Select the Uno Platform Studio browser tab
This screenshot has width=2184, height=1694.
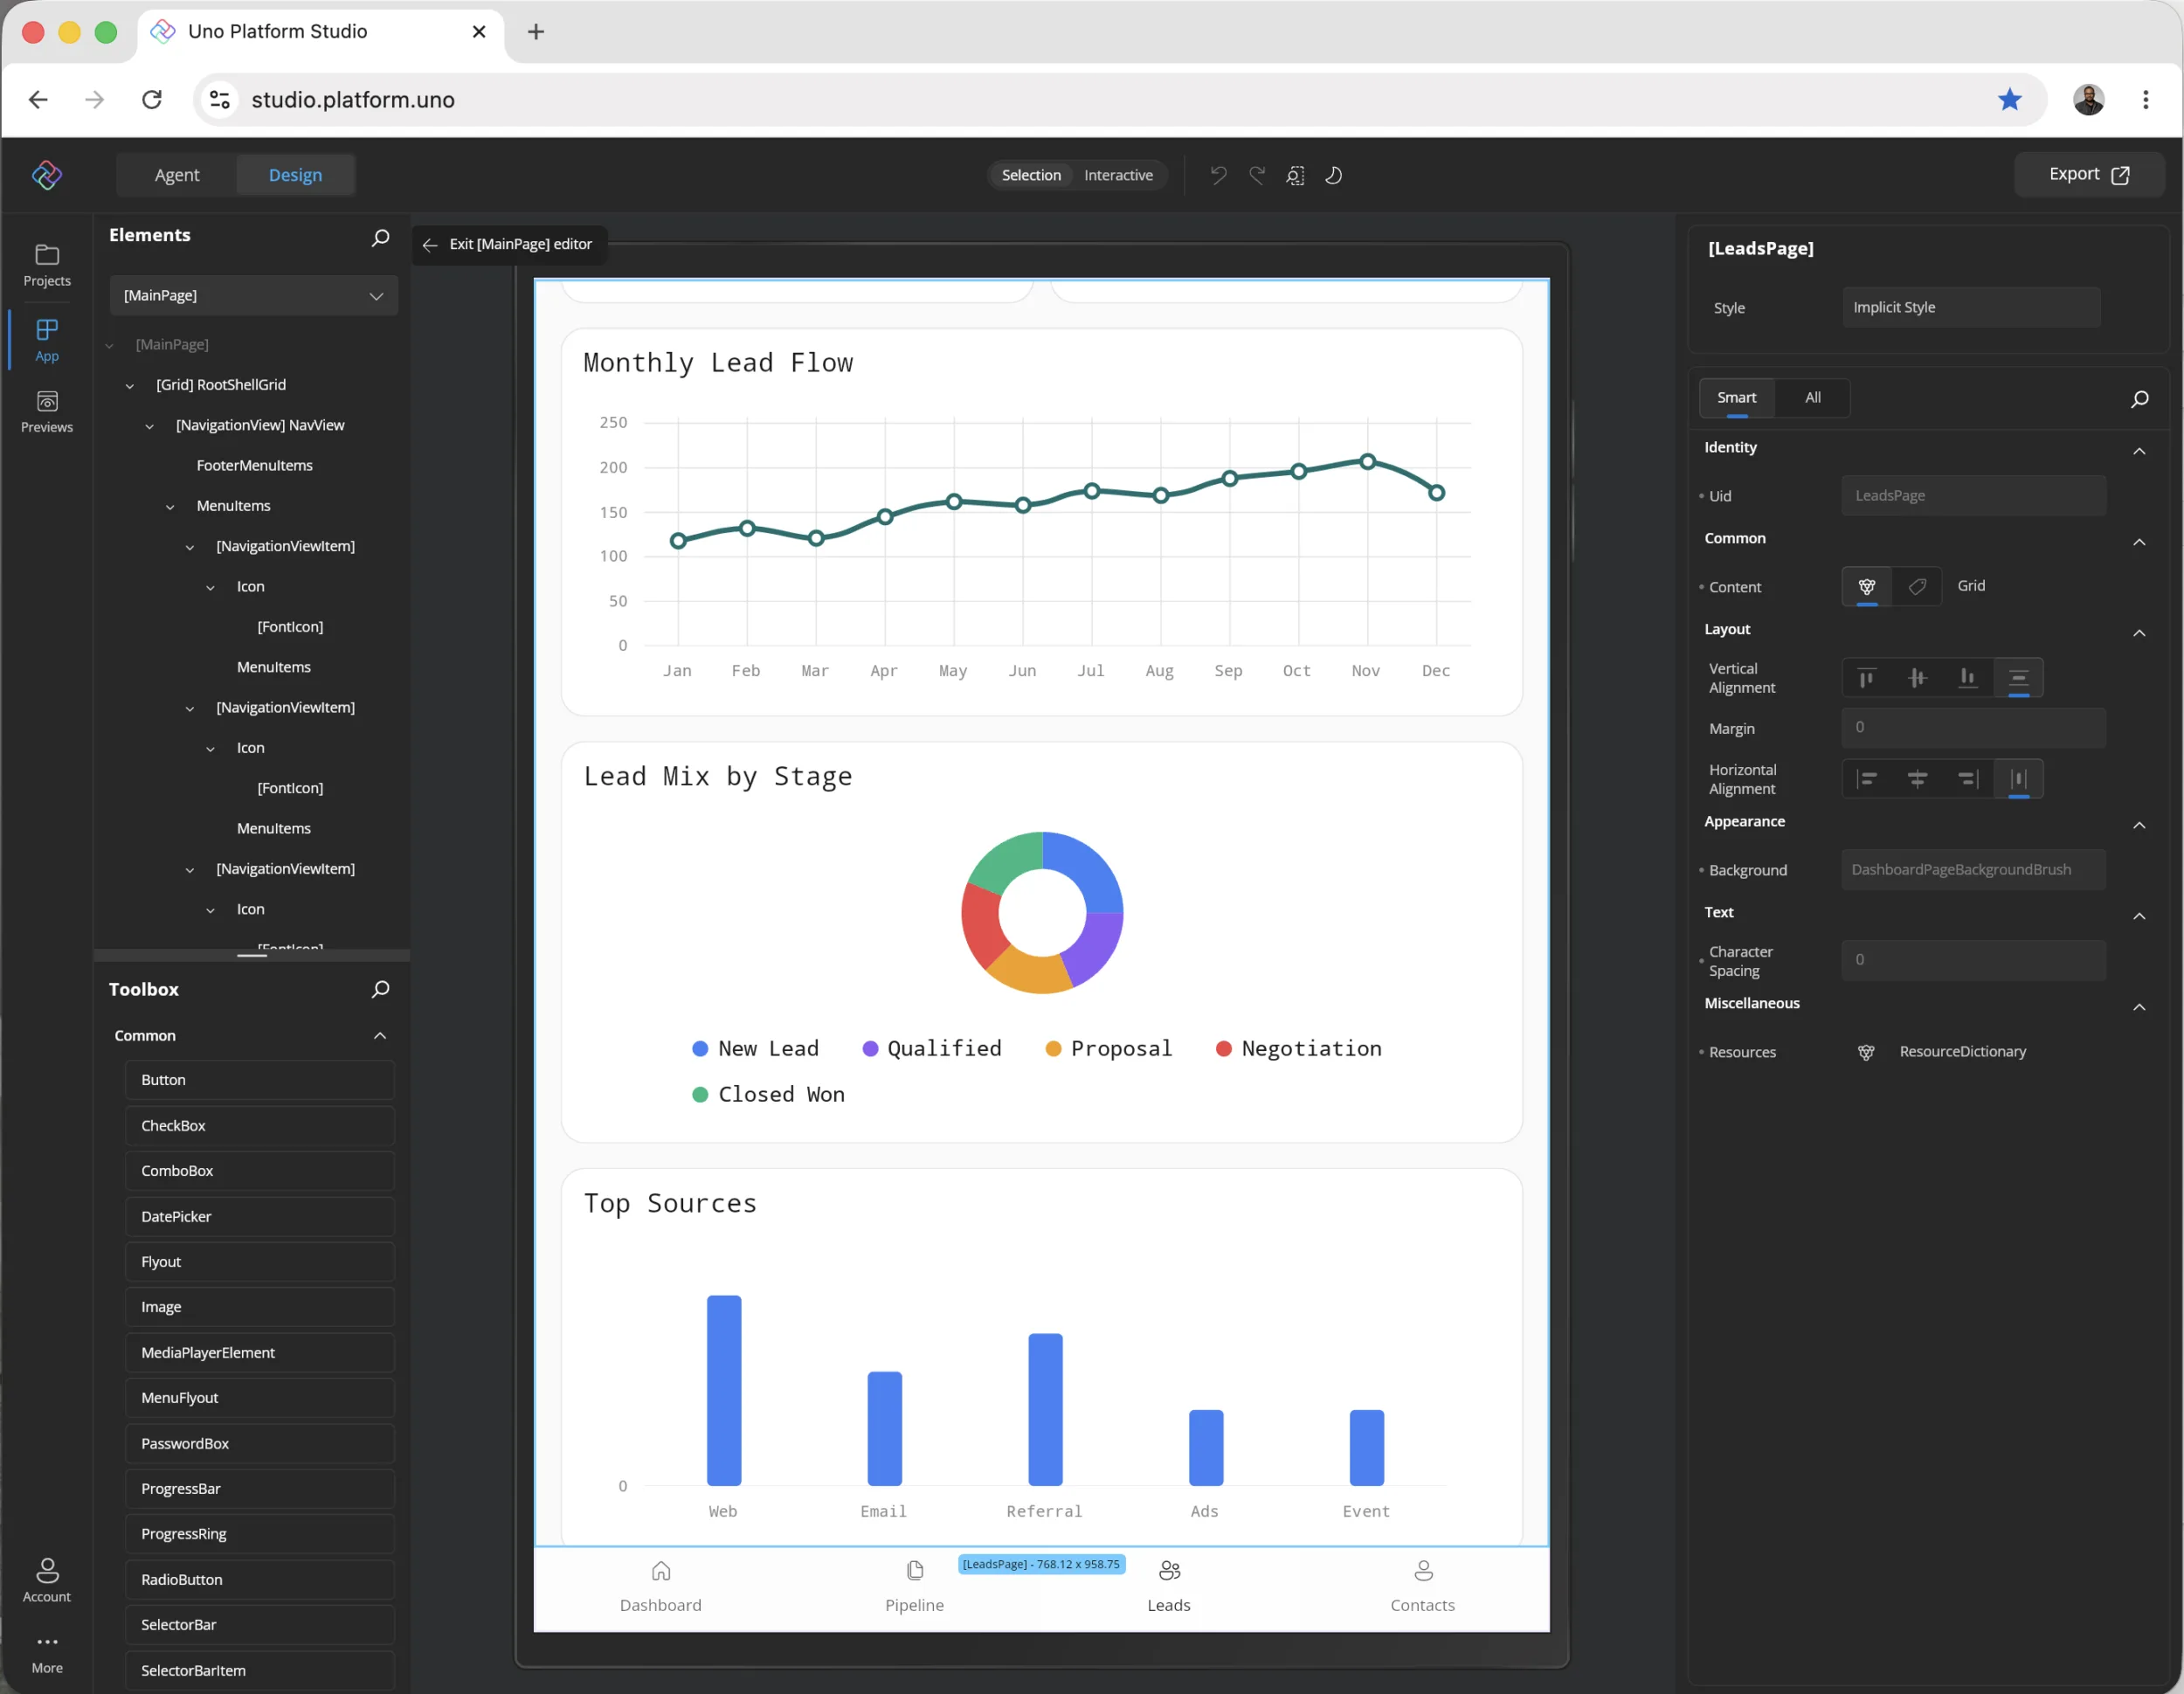(320, 32)
